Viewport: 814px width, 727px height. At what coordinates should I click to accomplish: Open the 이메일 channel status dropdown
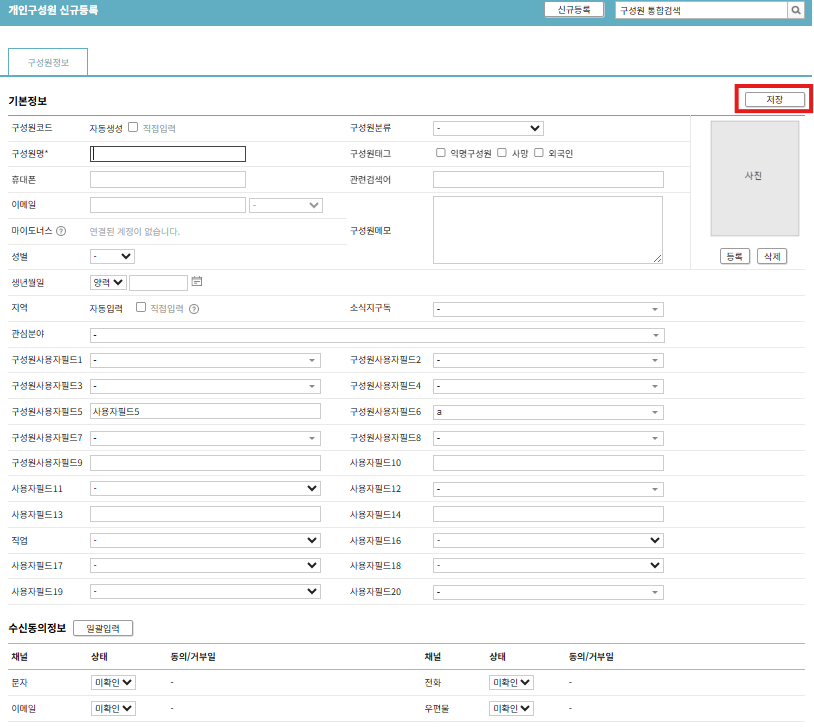click(x=113, y=708)
